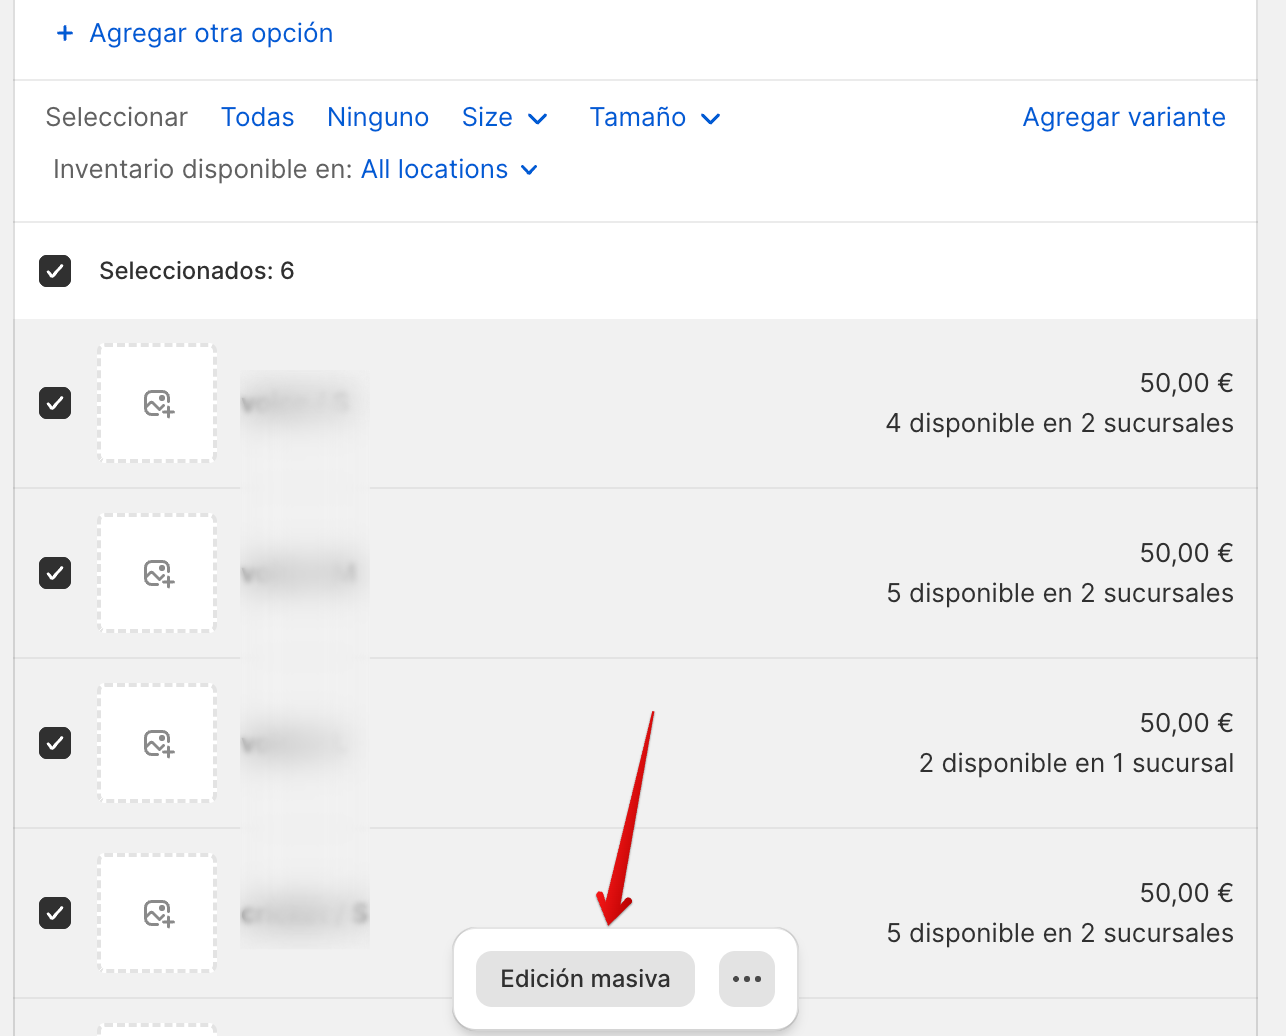Uncheck the variant with 4 disponible en 2 sucursales
The image size is (1286, 1036).
[x=55, y=403]
